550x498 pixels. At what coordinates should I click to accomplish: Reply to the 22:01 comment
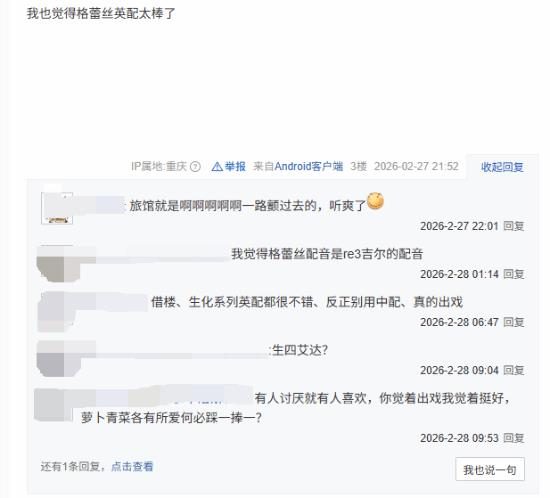point(514,226)
